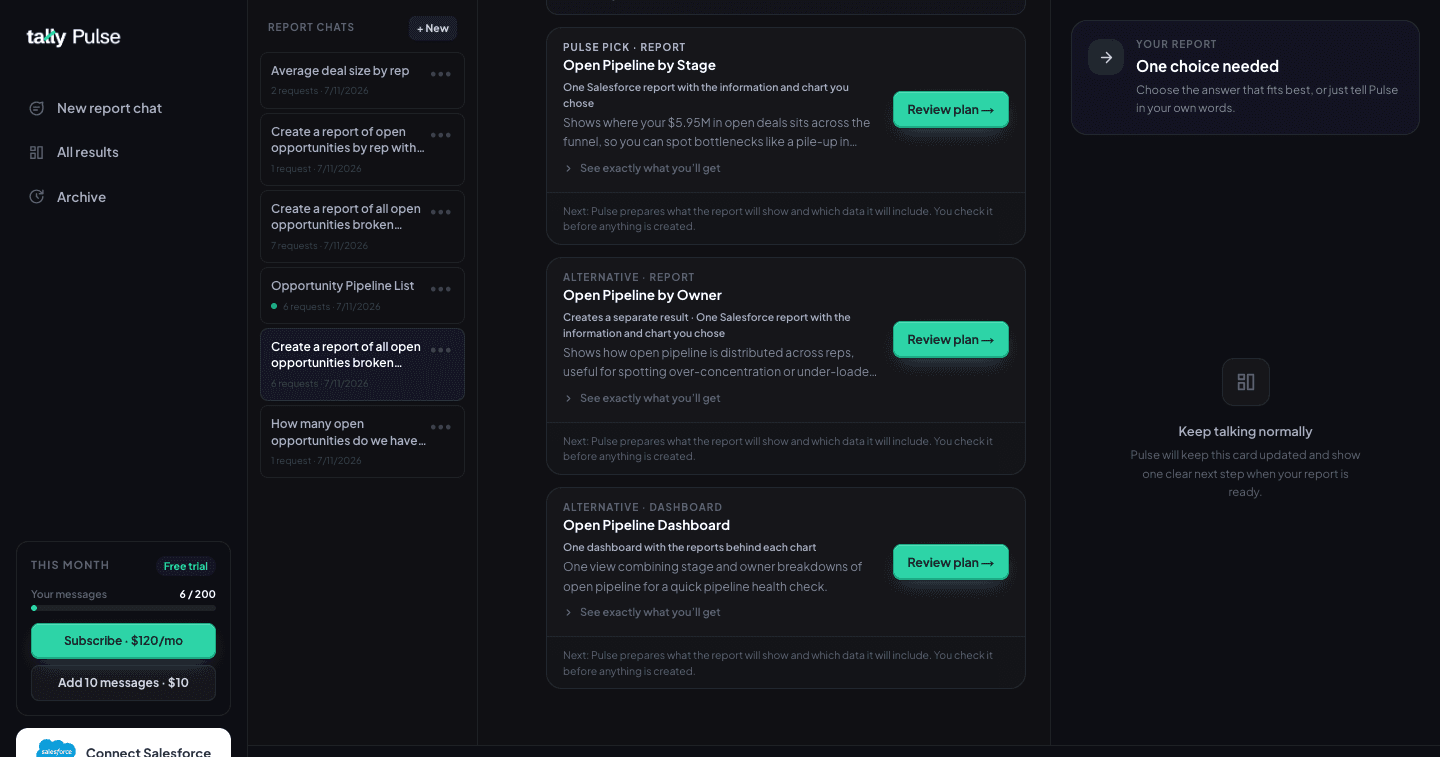Click the REPORT CHATS header
Screen dimensions: 1440x757
tap(311, 28)
